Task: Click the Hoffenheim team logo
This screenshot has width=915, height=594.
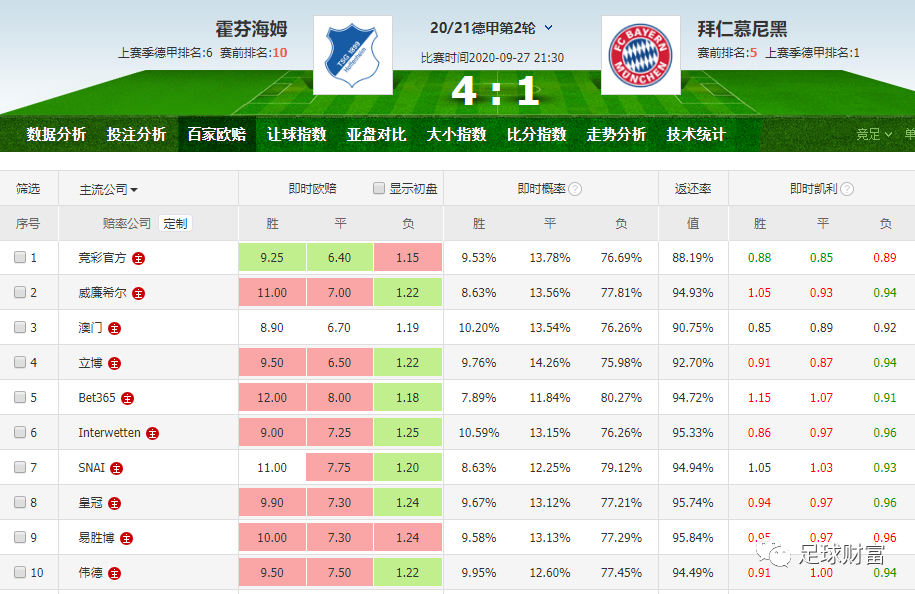Action: pos(352,55)
